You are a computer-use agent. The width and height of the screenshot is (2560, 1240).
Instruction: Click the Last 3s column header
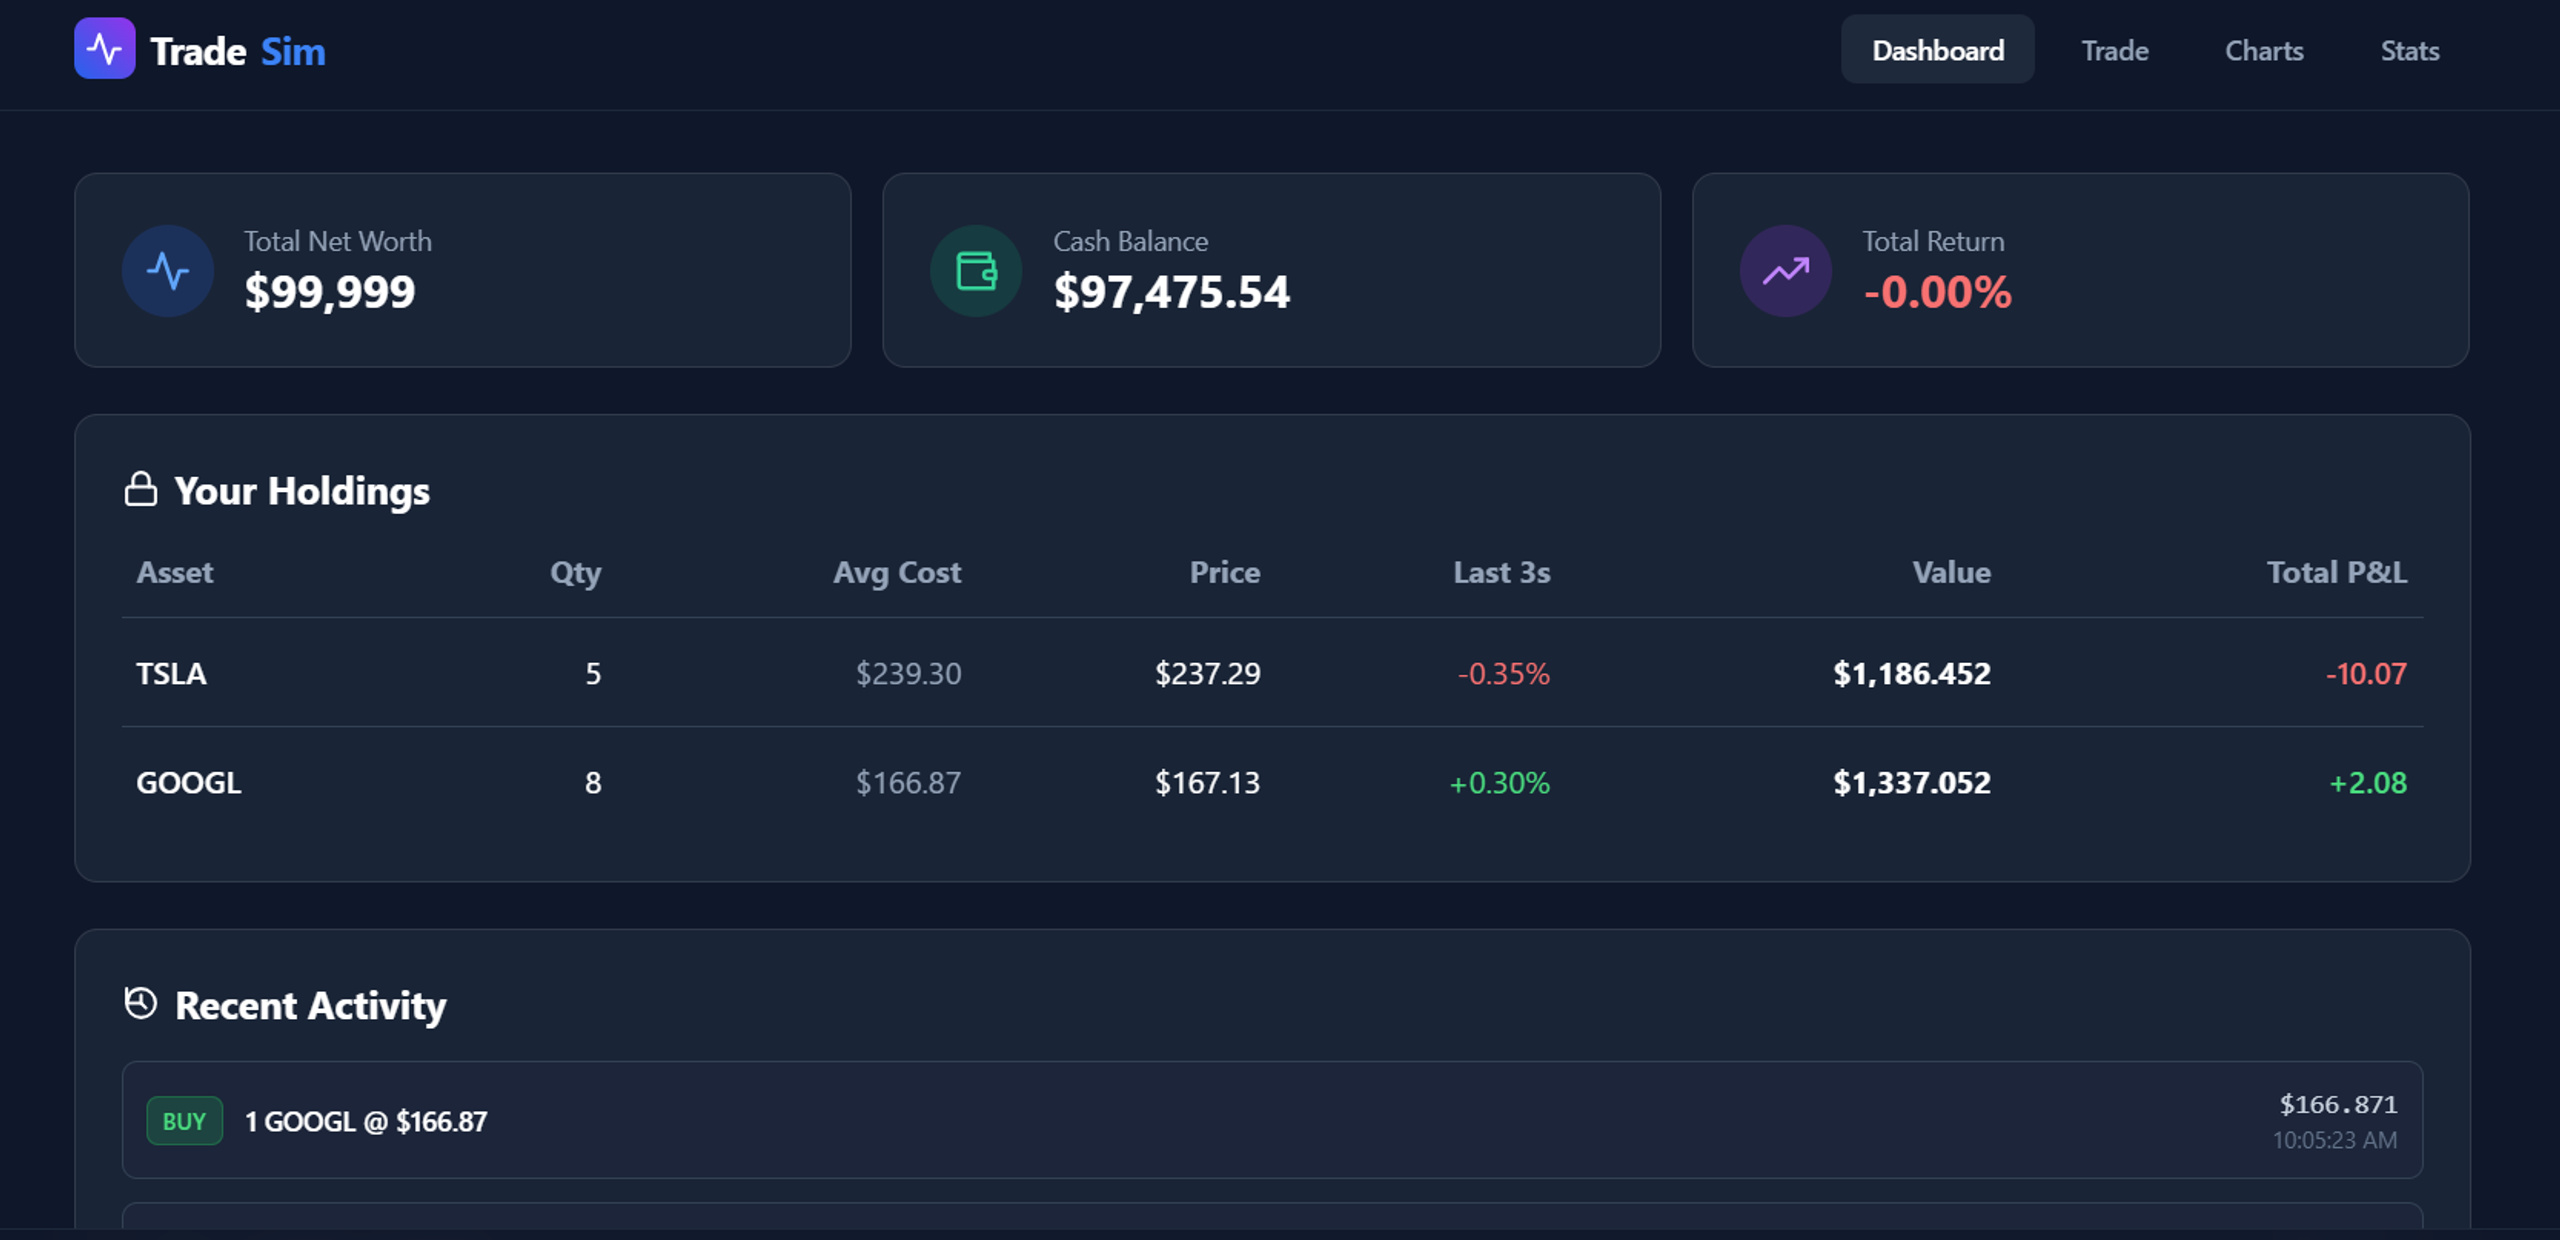[1502, 572]
